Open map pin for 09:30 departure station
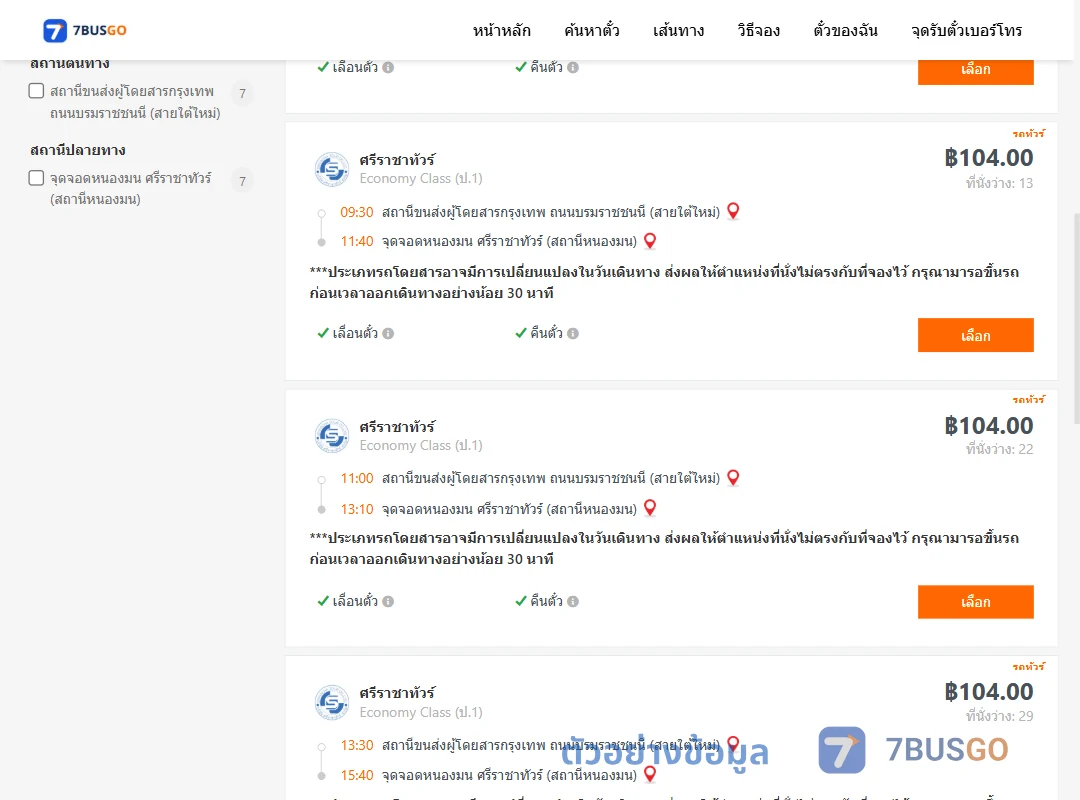1080x800 pixels. pos(733,211)
